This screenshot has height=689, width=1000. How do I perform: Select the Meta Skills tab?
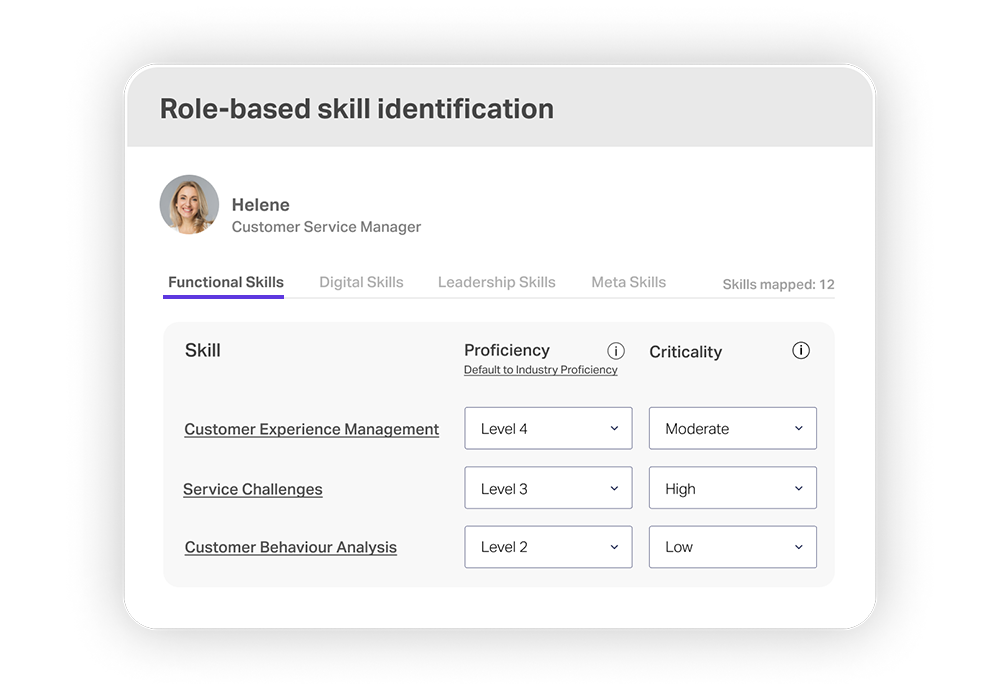[x=628, y=282]
